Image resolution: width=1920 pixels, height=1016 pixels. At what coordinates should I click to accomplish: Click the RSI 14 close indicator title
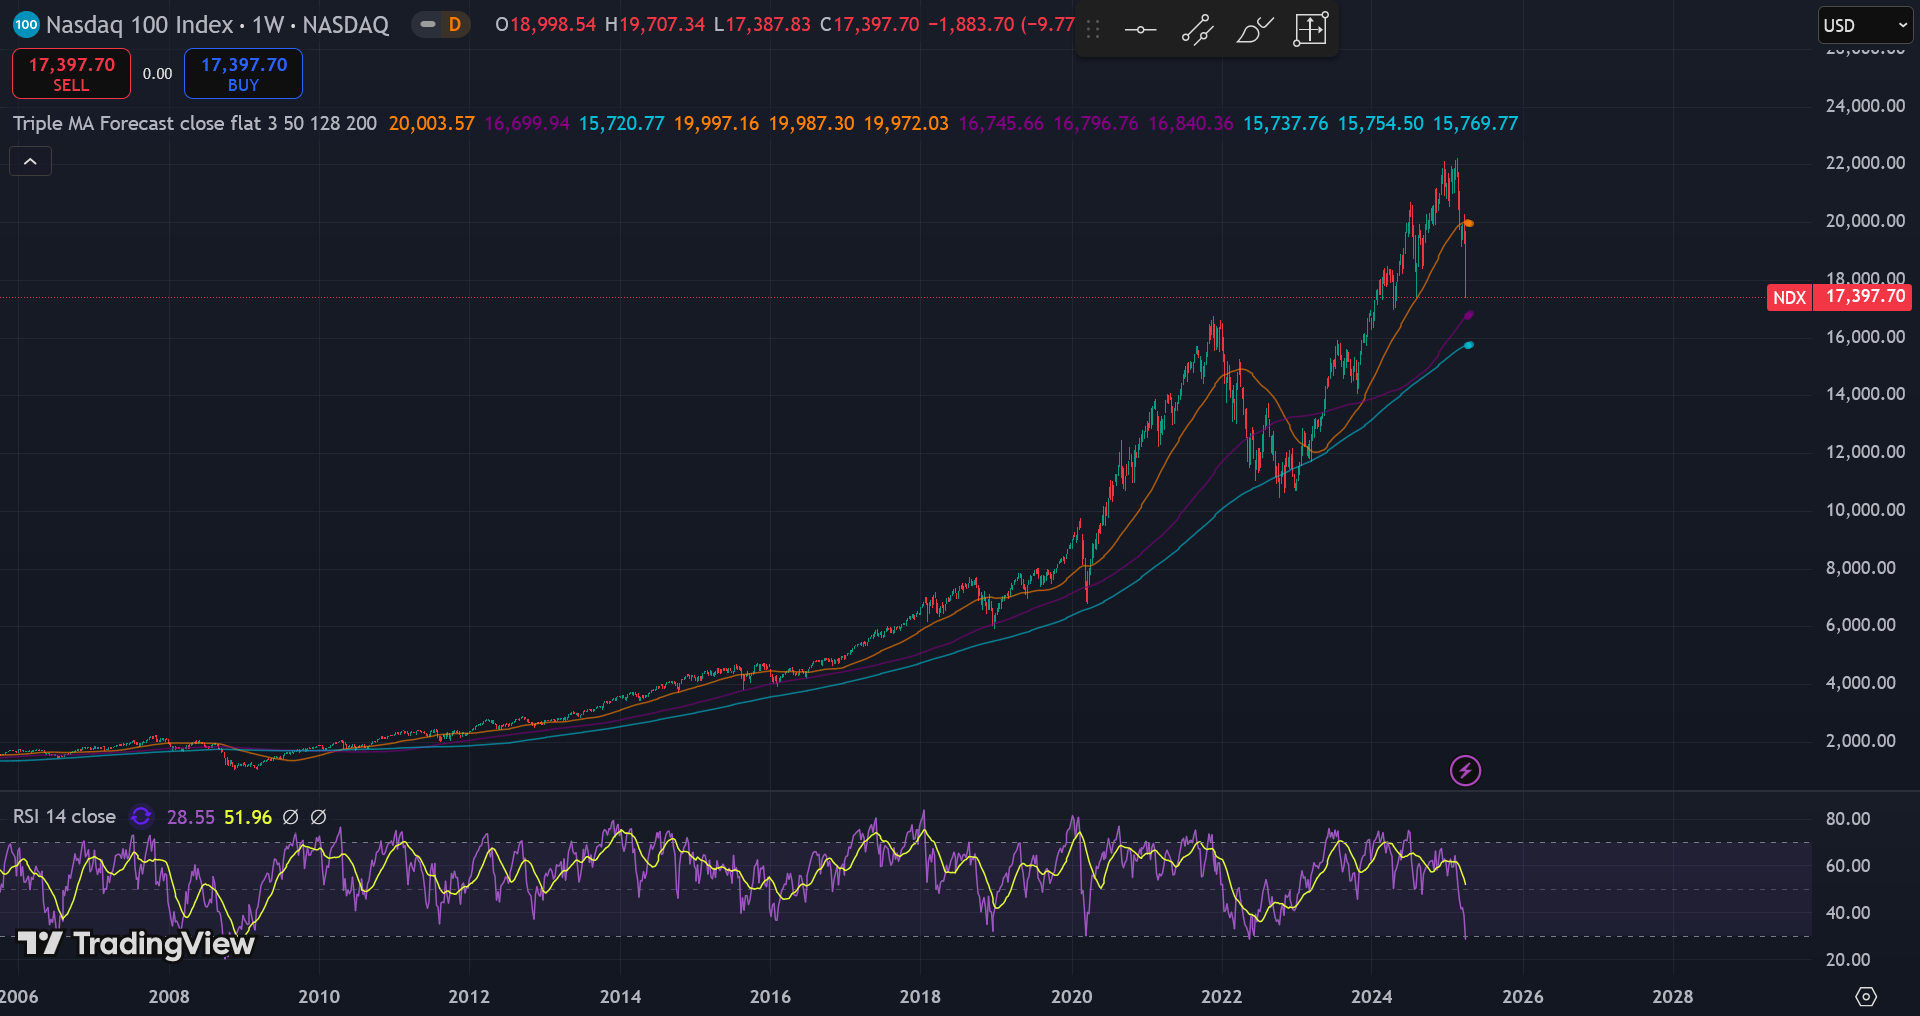coord(64,817)
